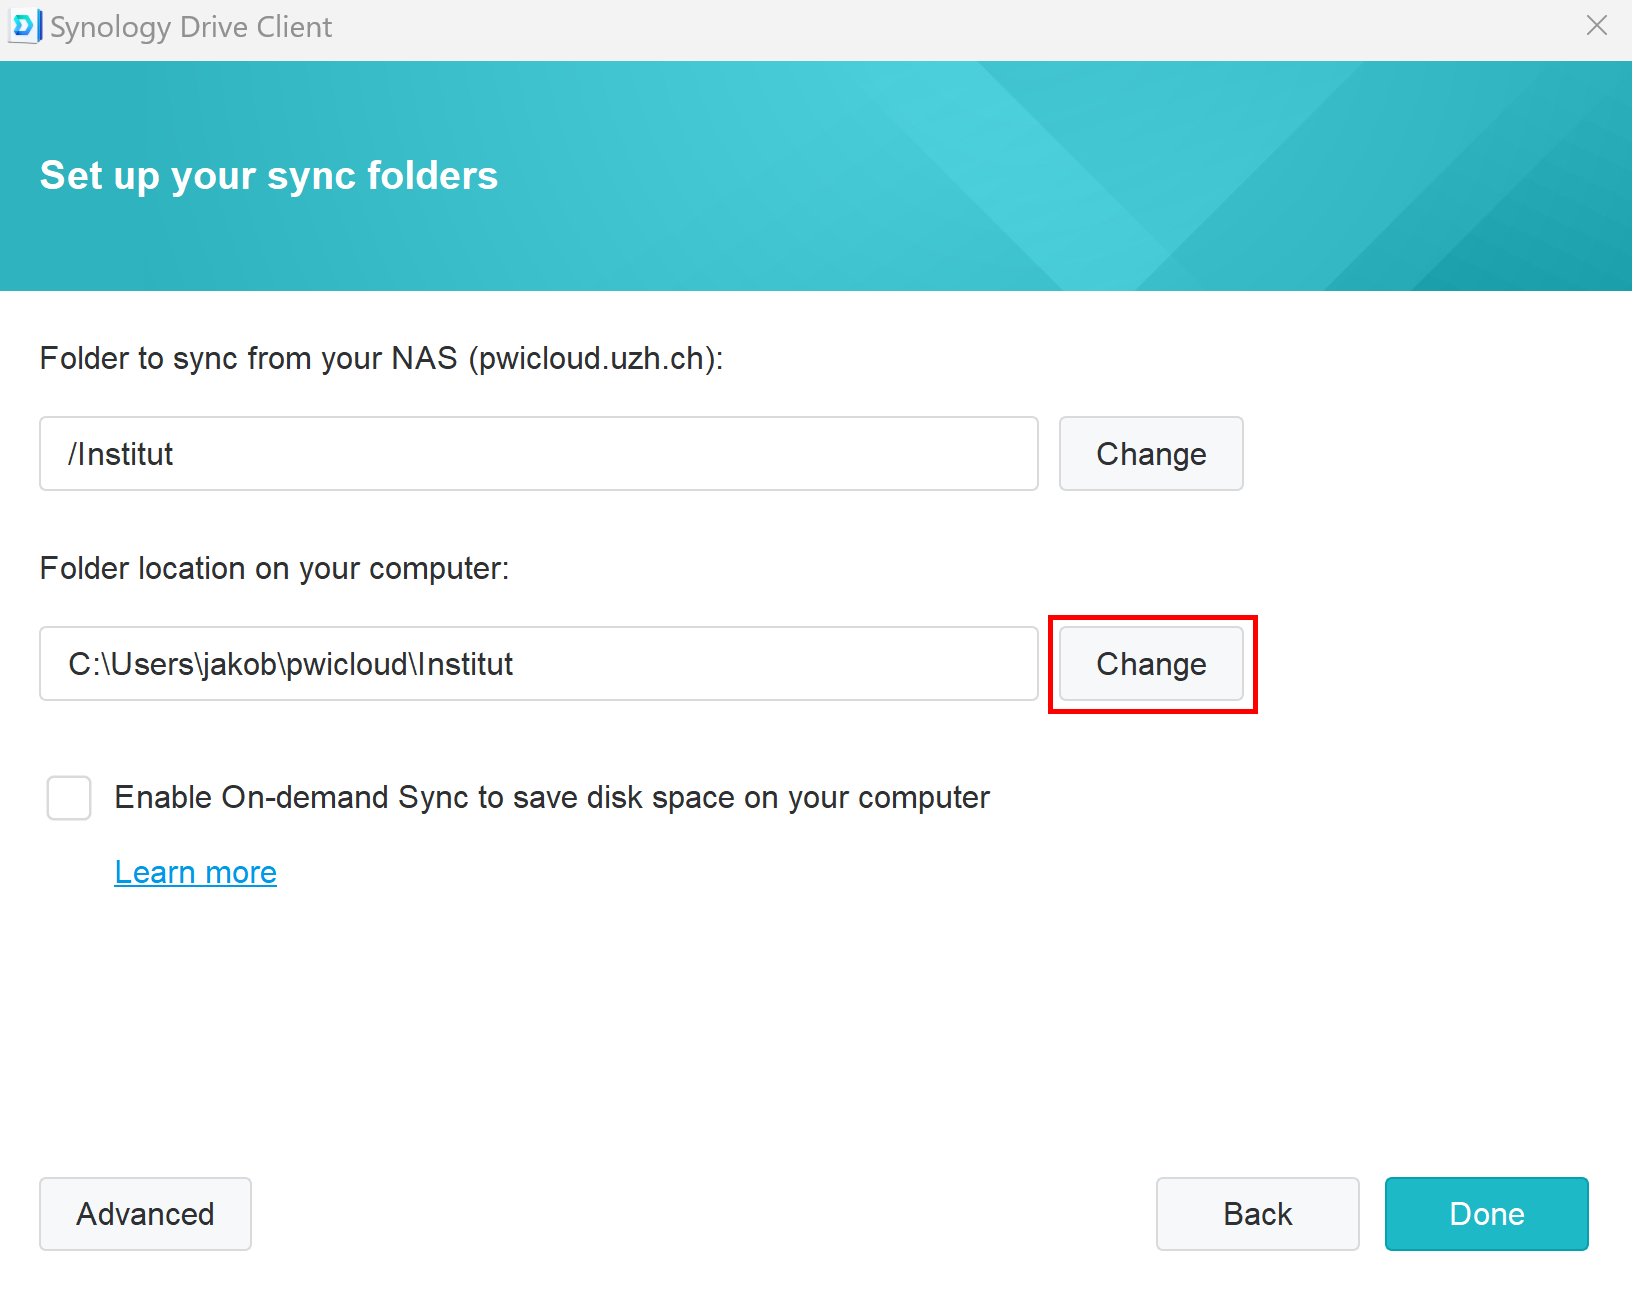
Task: Click the C:\Users\jakob\pwicloud\Institut path field
Action: point(539,664)
